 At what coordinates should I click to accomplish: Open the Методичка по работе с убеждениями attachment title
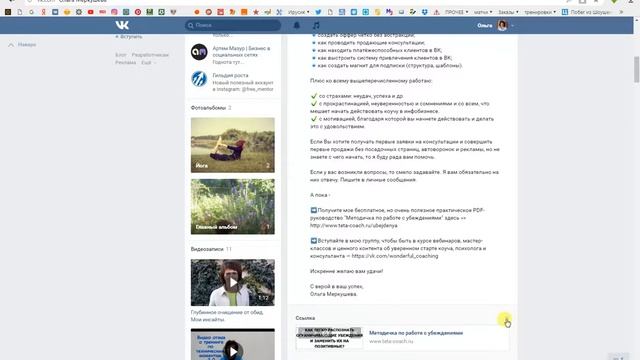click(x=416, y=333)
